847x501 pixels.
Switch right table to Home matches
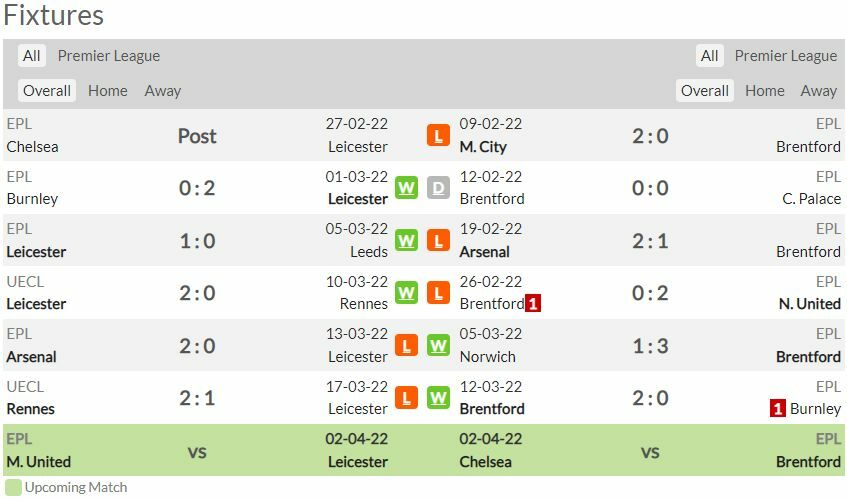coord(765,91)
